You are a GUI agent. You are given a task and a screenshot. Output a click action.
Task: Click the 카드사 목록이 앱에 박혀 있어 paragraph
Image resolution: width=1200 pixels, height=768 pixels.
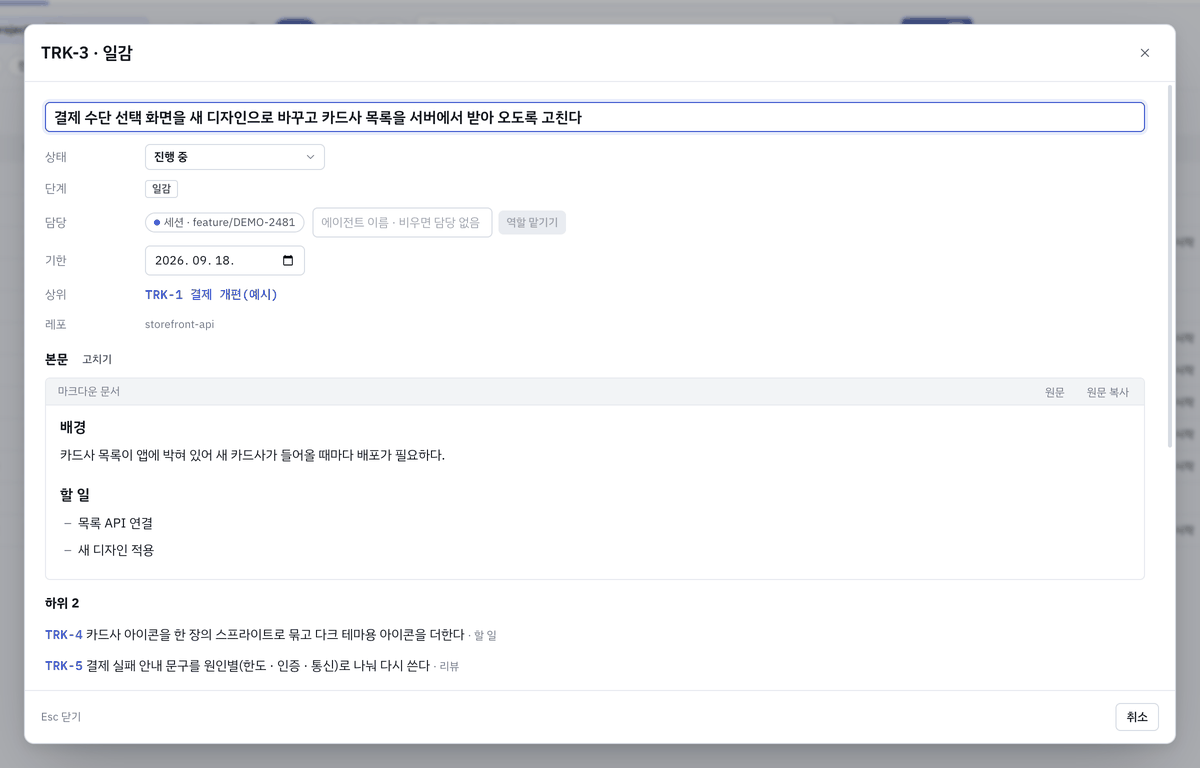click(252, 455)
